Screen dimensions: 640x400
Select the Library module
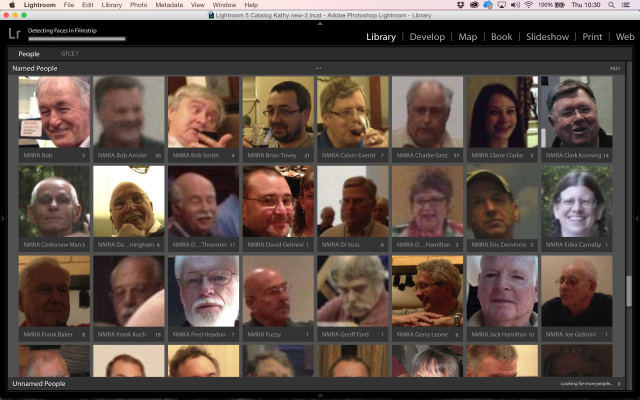[381, 37]
